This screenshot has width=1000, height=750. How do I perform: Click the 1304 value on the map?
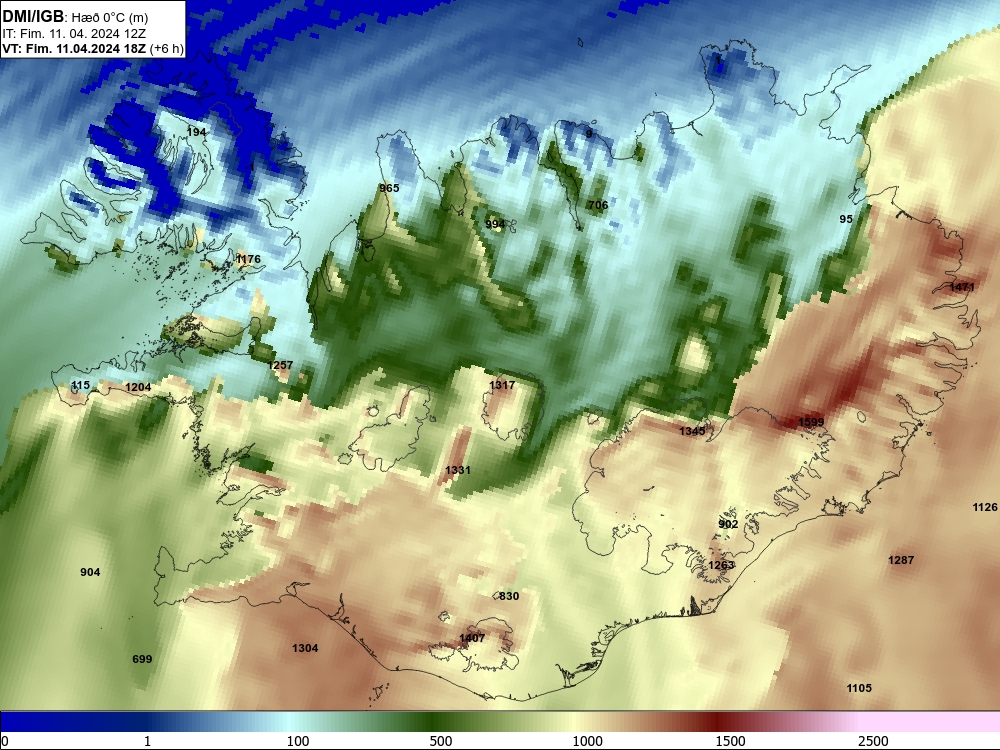305,648
